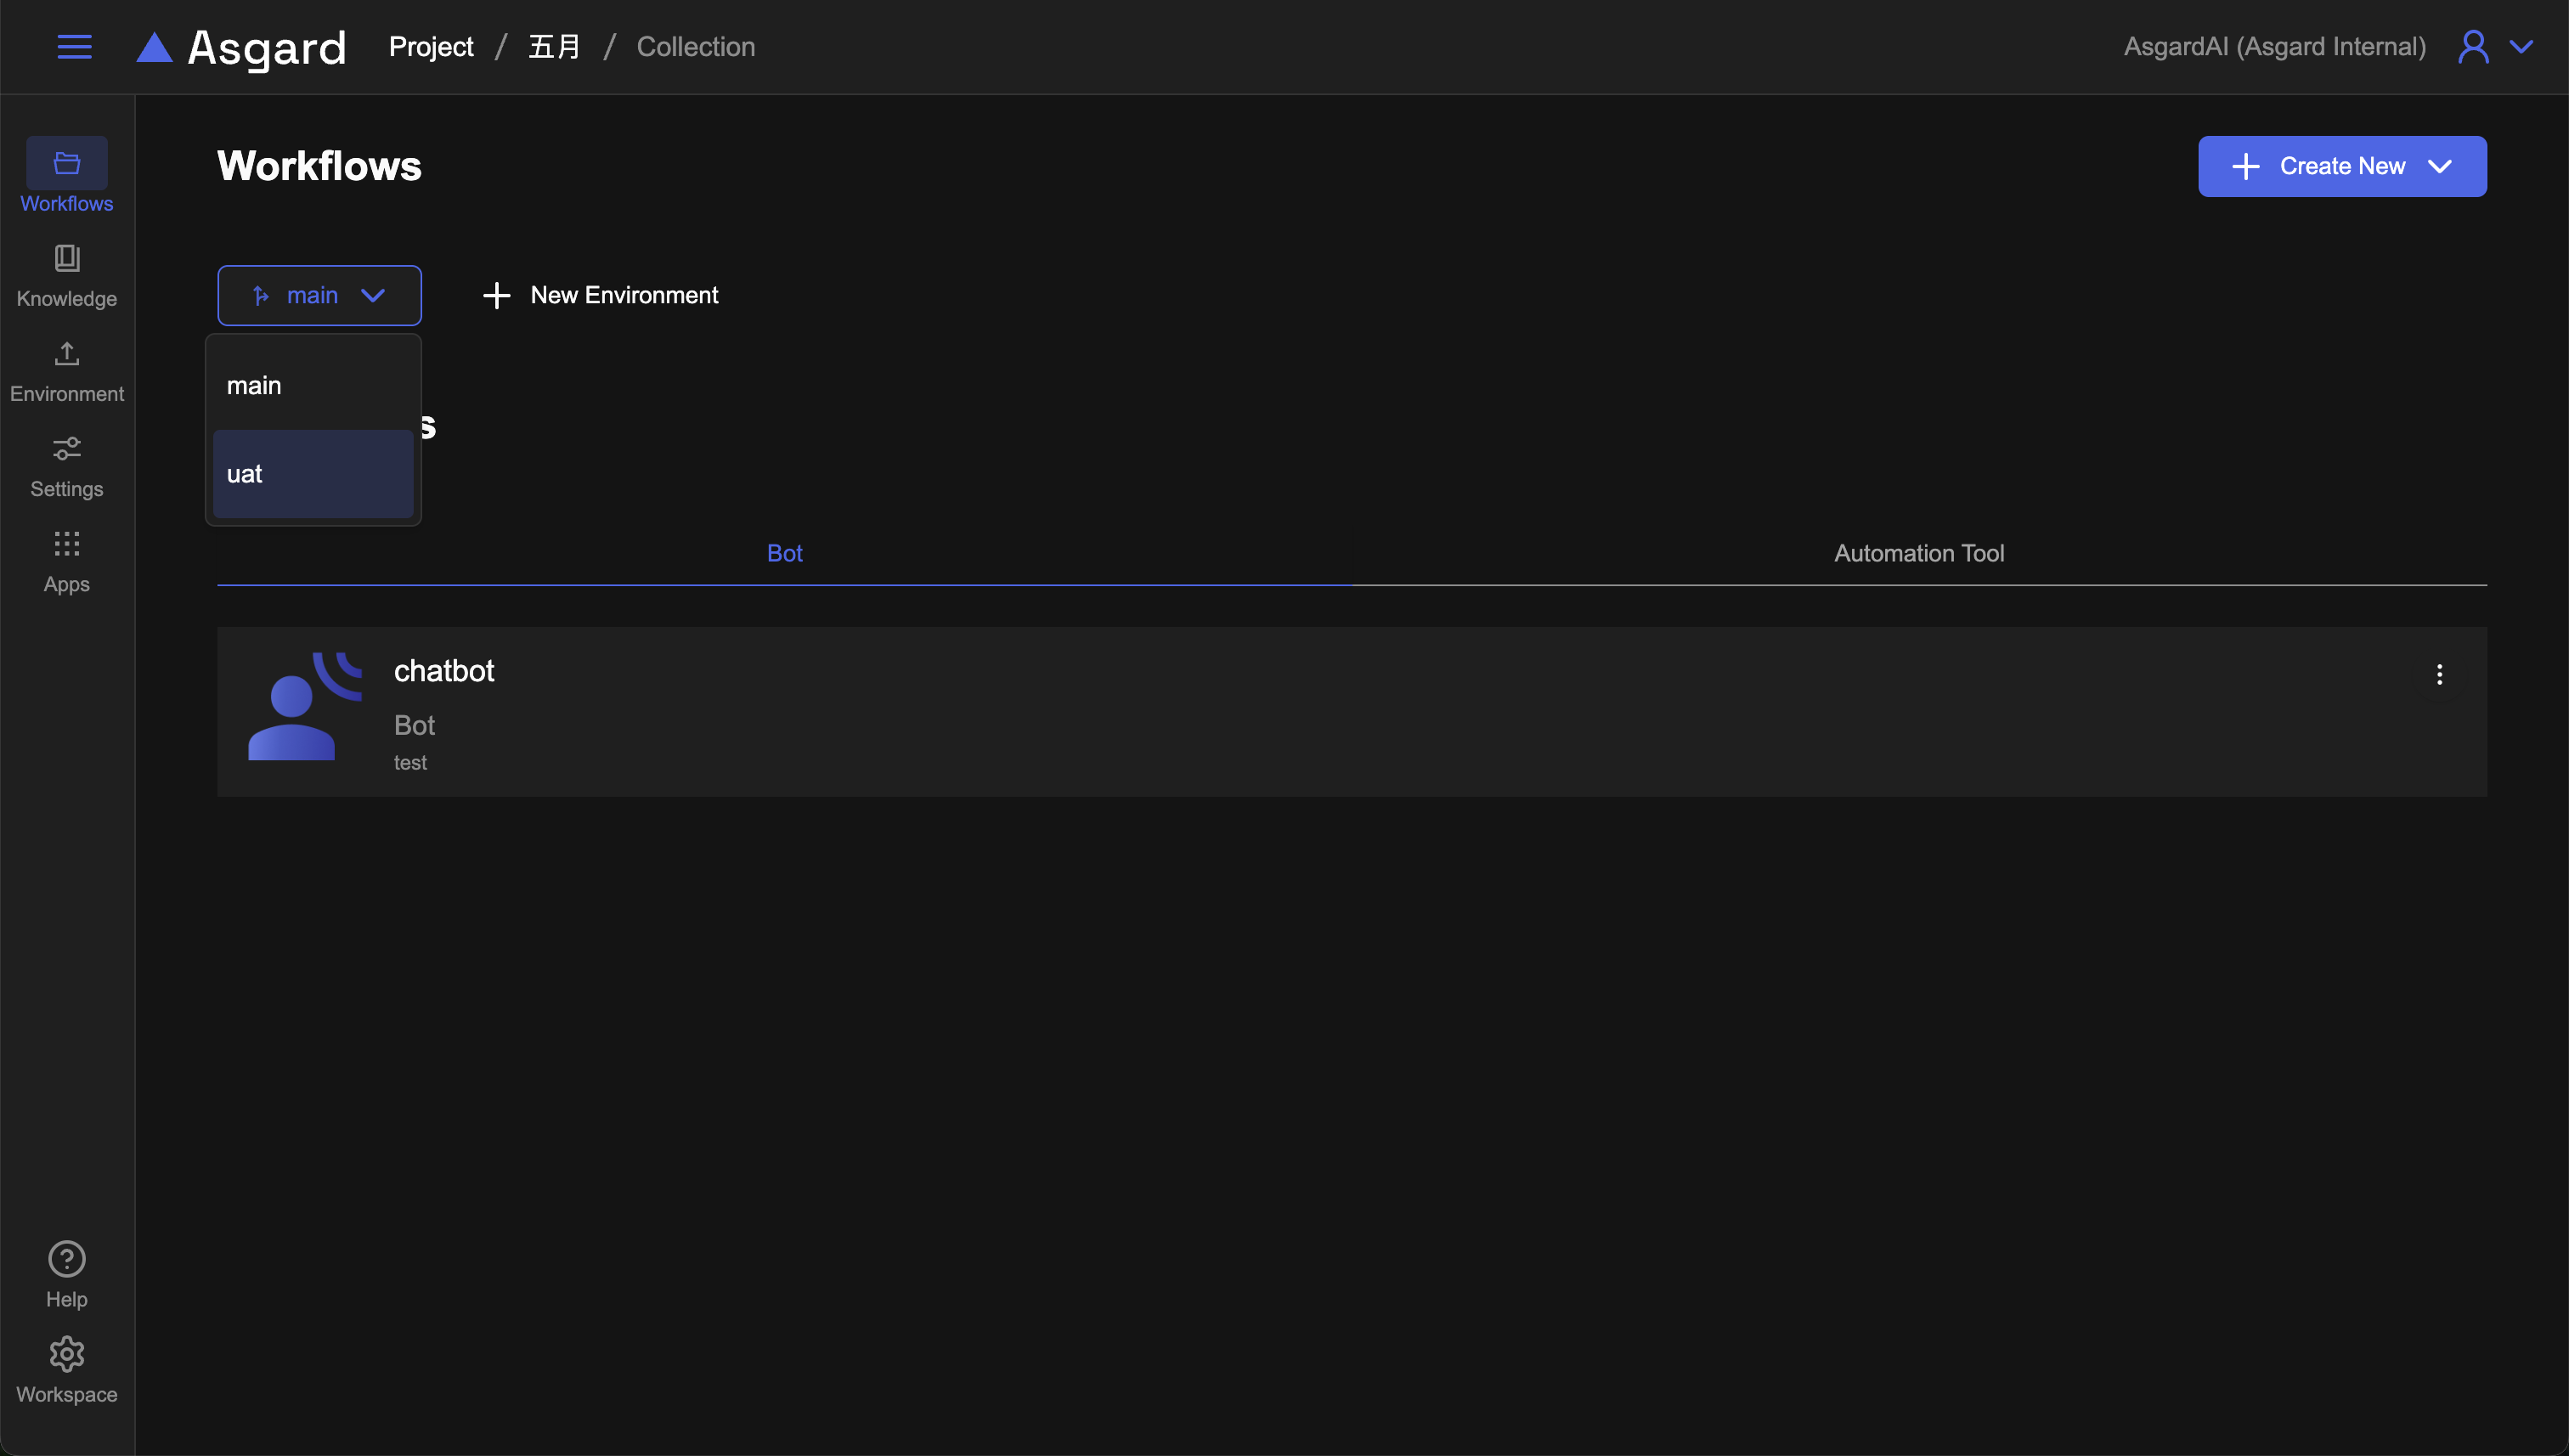Open Apps grid in sidebar

click(x=67, y=560)
